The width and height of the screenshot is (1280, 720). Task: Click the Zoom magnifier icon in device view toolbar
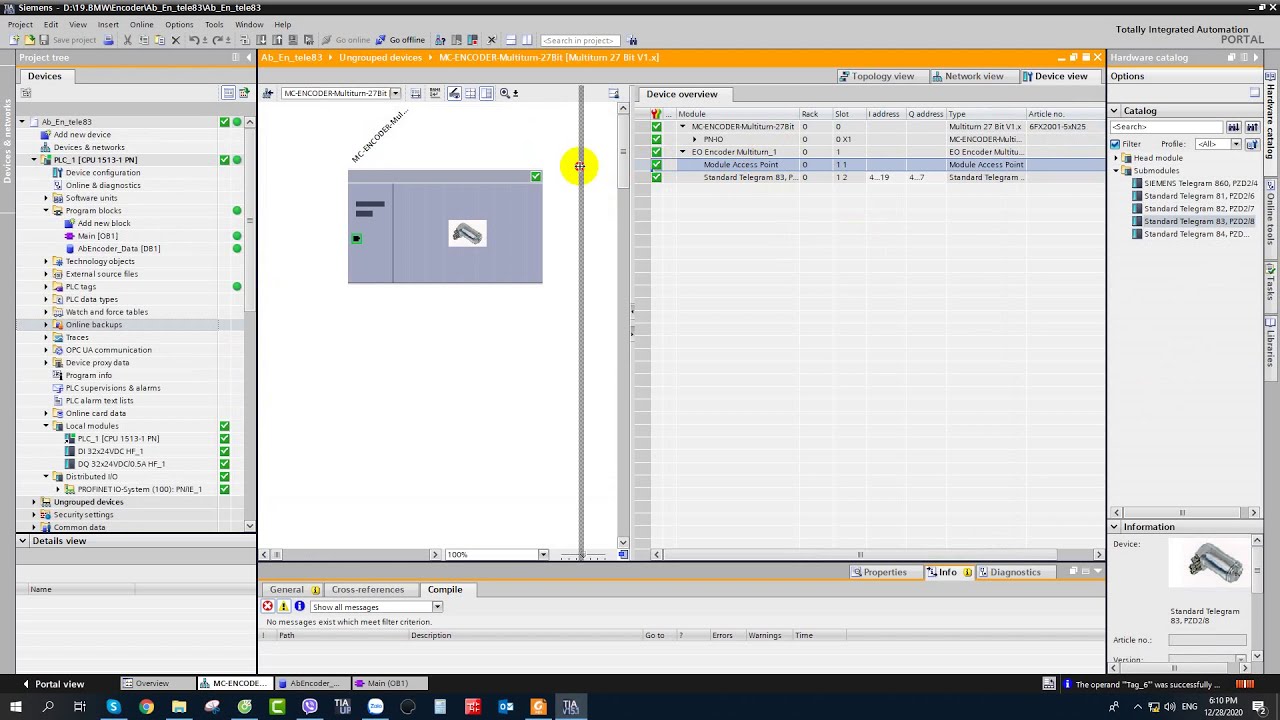(505, 93)
